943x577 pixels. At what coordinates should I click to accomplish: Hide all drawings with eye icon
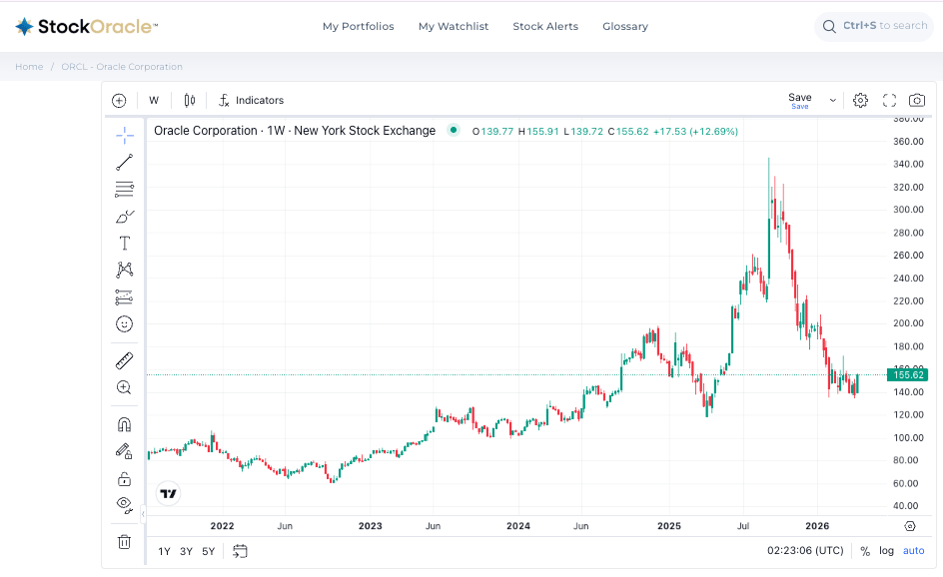point(124,504)
